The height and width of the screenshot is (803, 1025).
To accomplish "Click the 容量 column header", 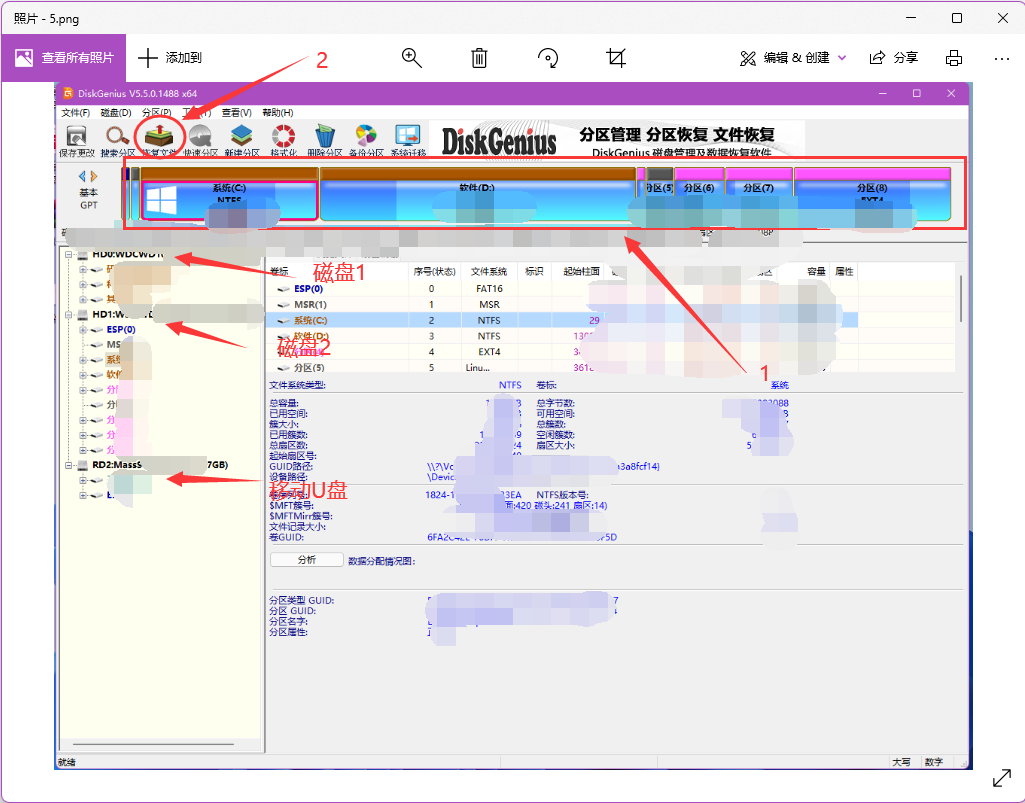I will (x=816, y=271).
